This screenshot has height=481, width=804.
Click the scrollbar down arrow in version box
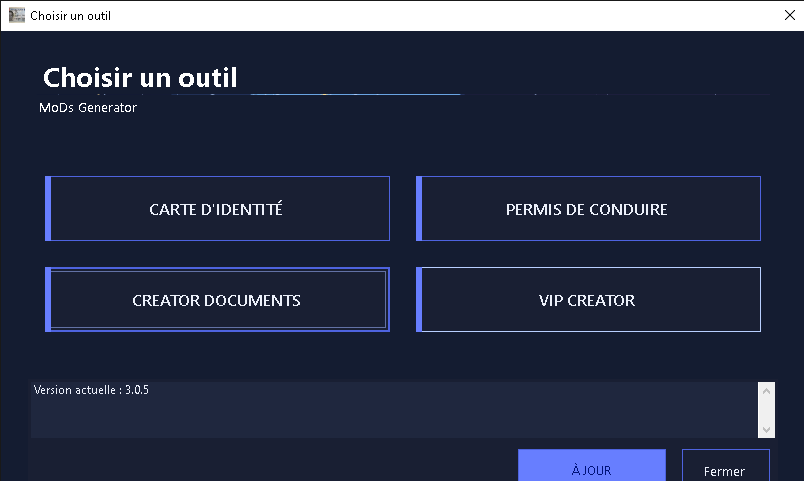(766, 429)
